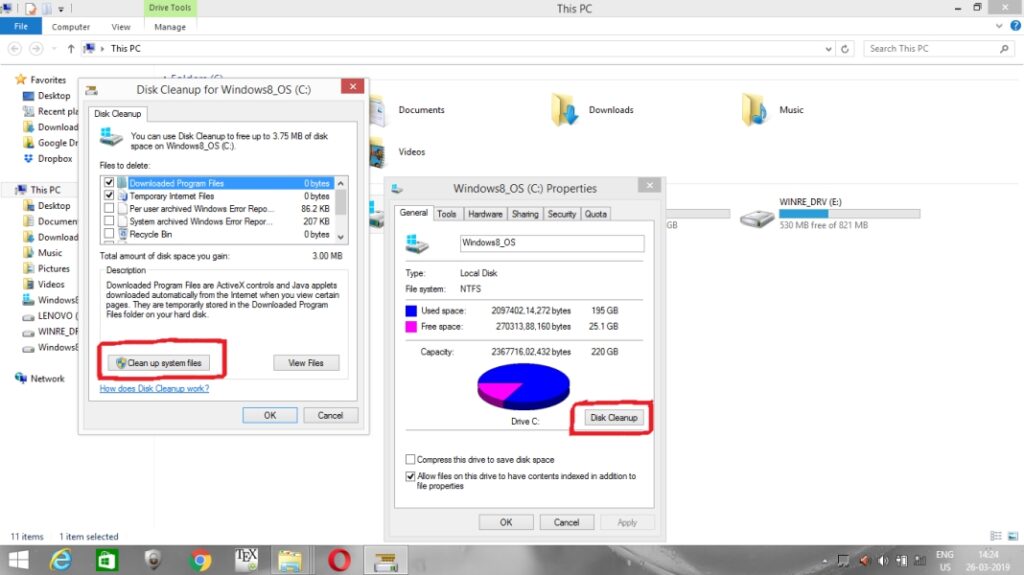Viewport: 1024px width, 575px height.
Task: Click the volume speaker tray icon
Action: [x=883, y=561]
